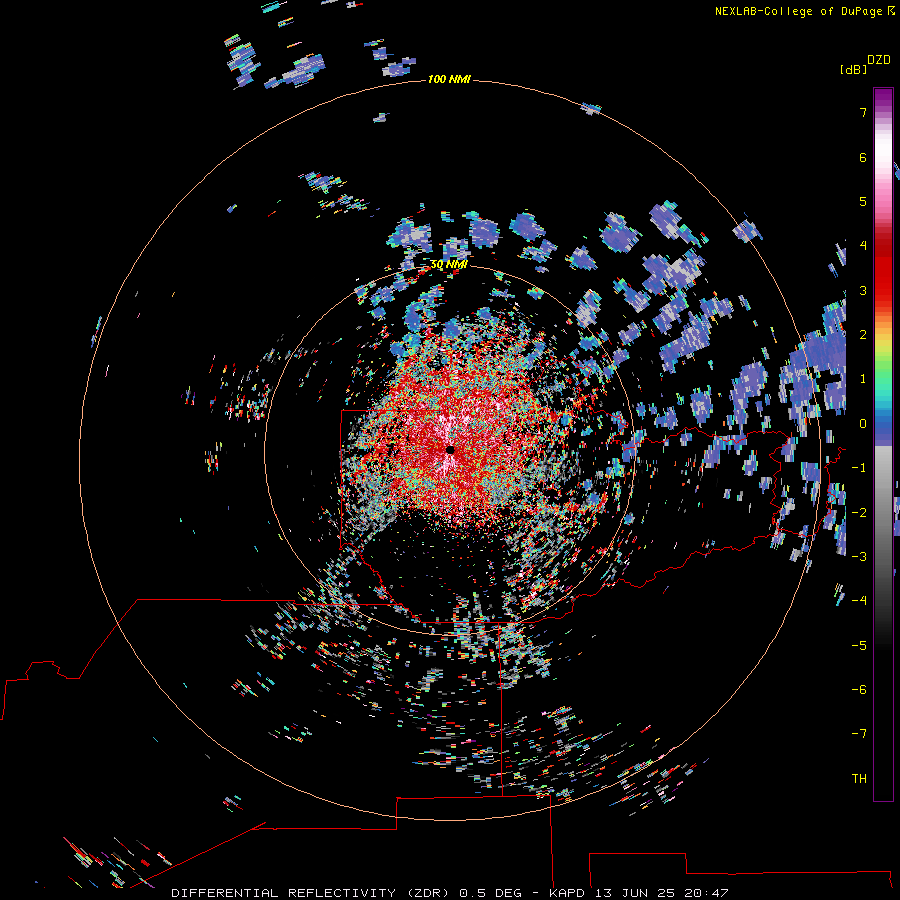The height and width of the screenshot is (900, 900).
Task: Click the 'DZD' color scale title
Action: [879, 60]
